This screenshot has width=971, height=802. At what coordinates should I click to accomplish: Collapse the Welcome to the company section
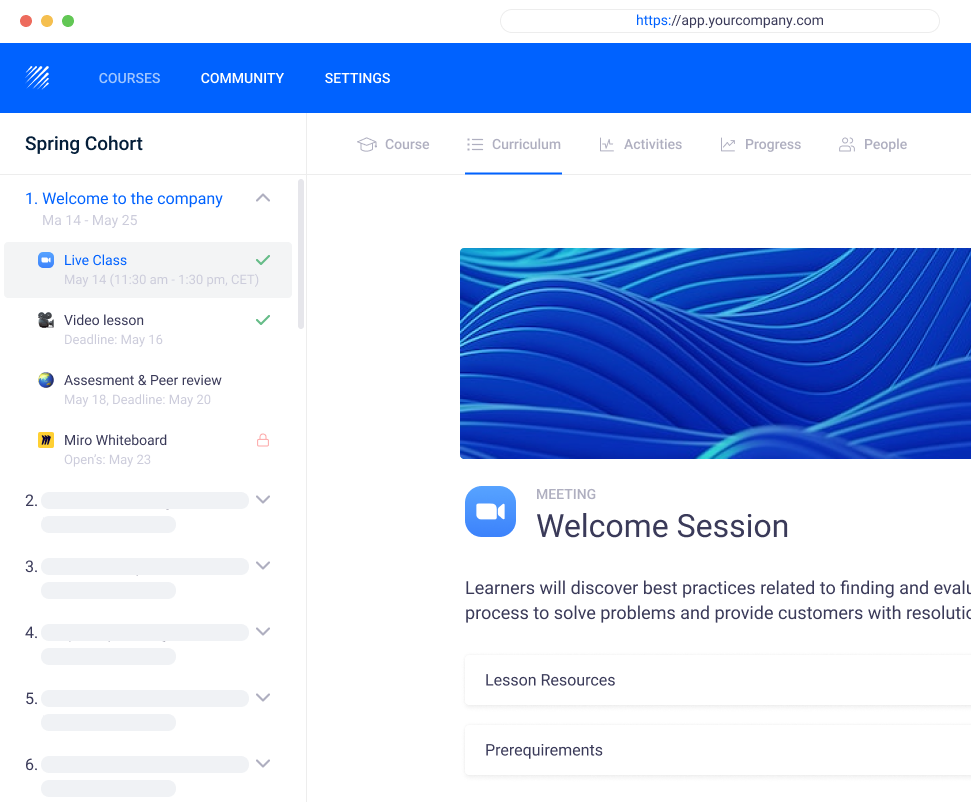[263, 198]
